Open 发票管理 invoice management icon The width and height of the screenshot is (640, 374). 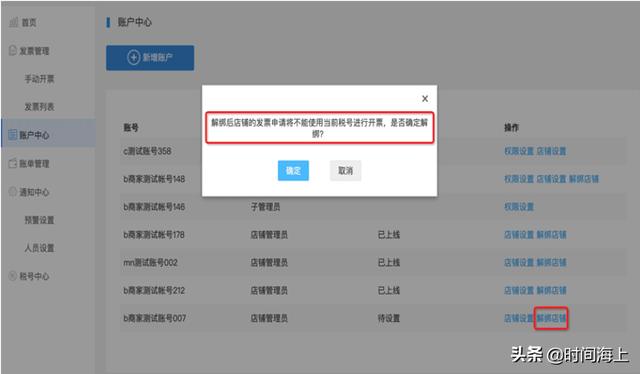coord(13,51)
